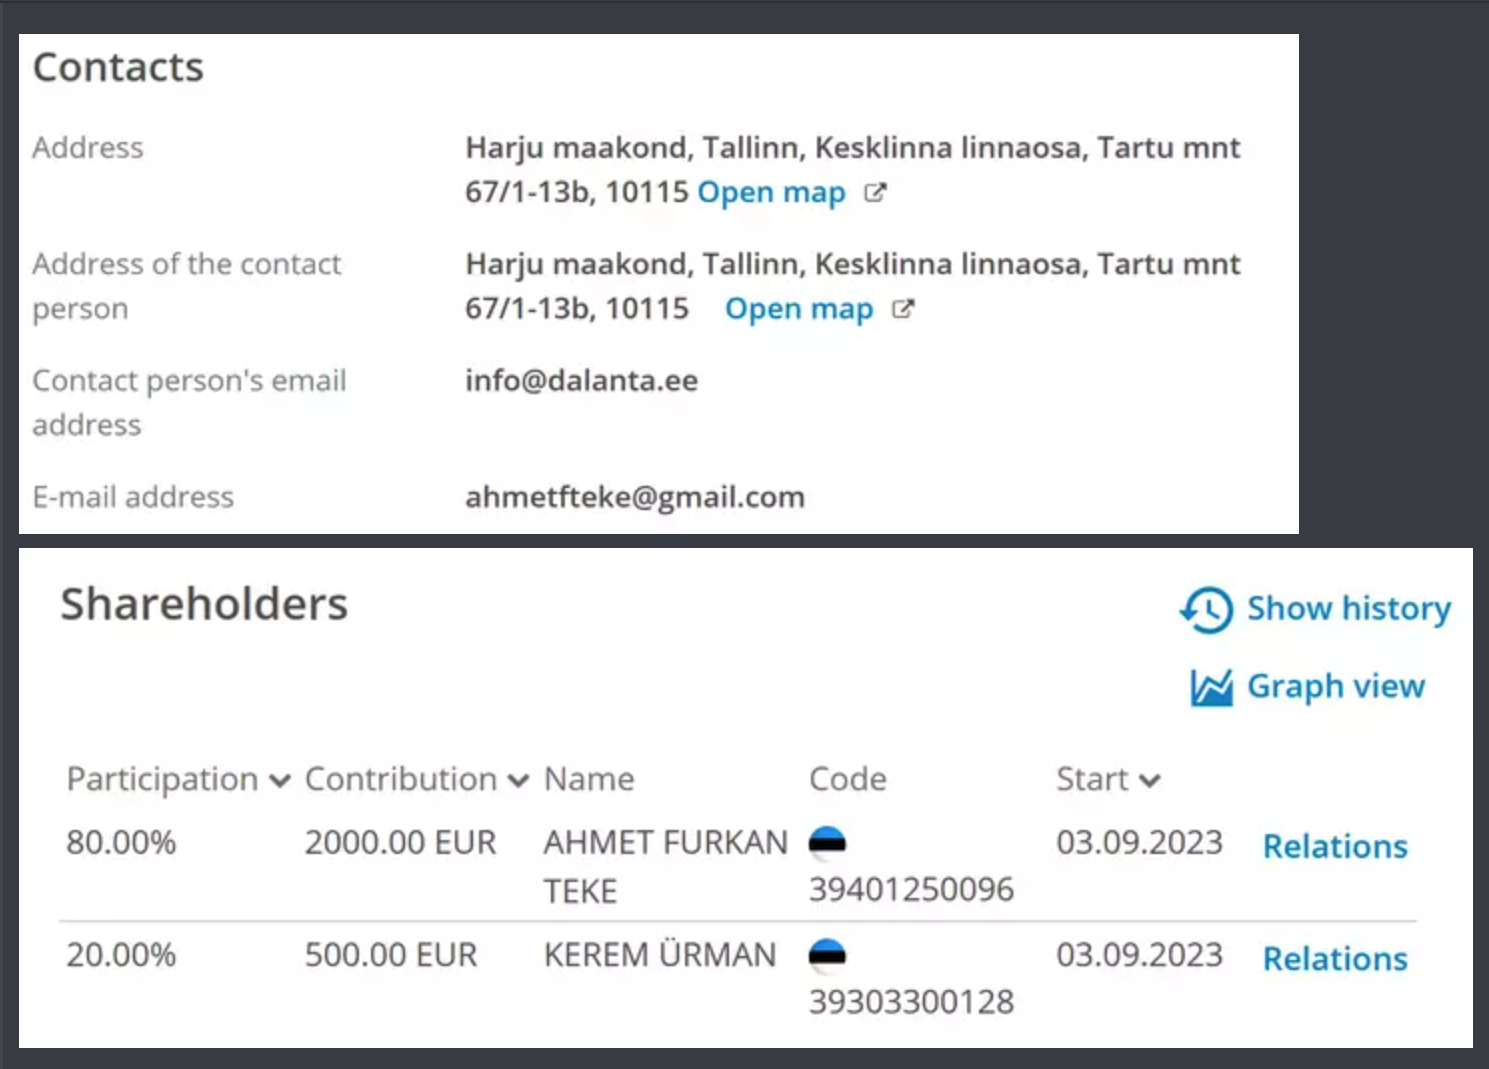1489x1069 pixels.
Task: Open map for the contact person's address
Action: click(x=798, y=309)
